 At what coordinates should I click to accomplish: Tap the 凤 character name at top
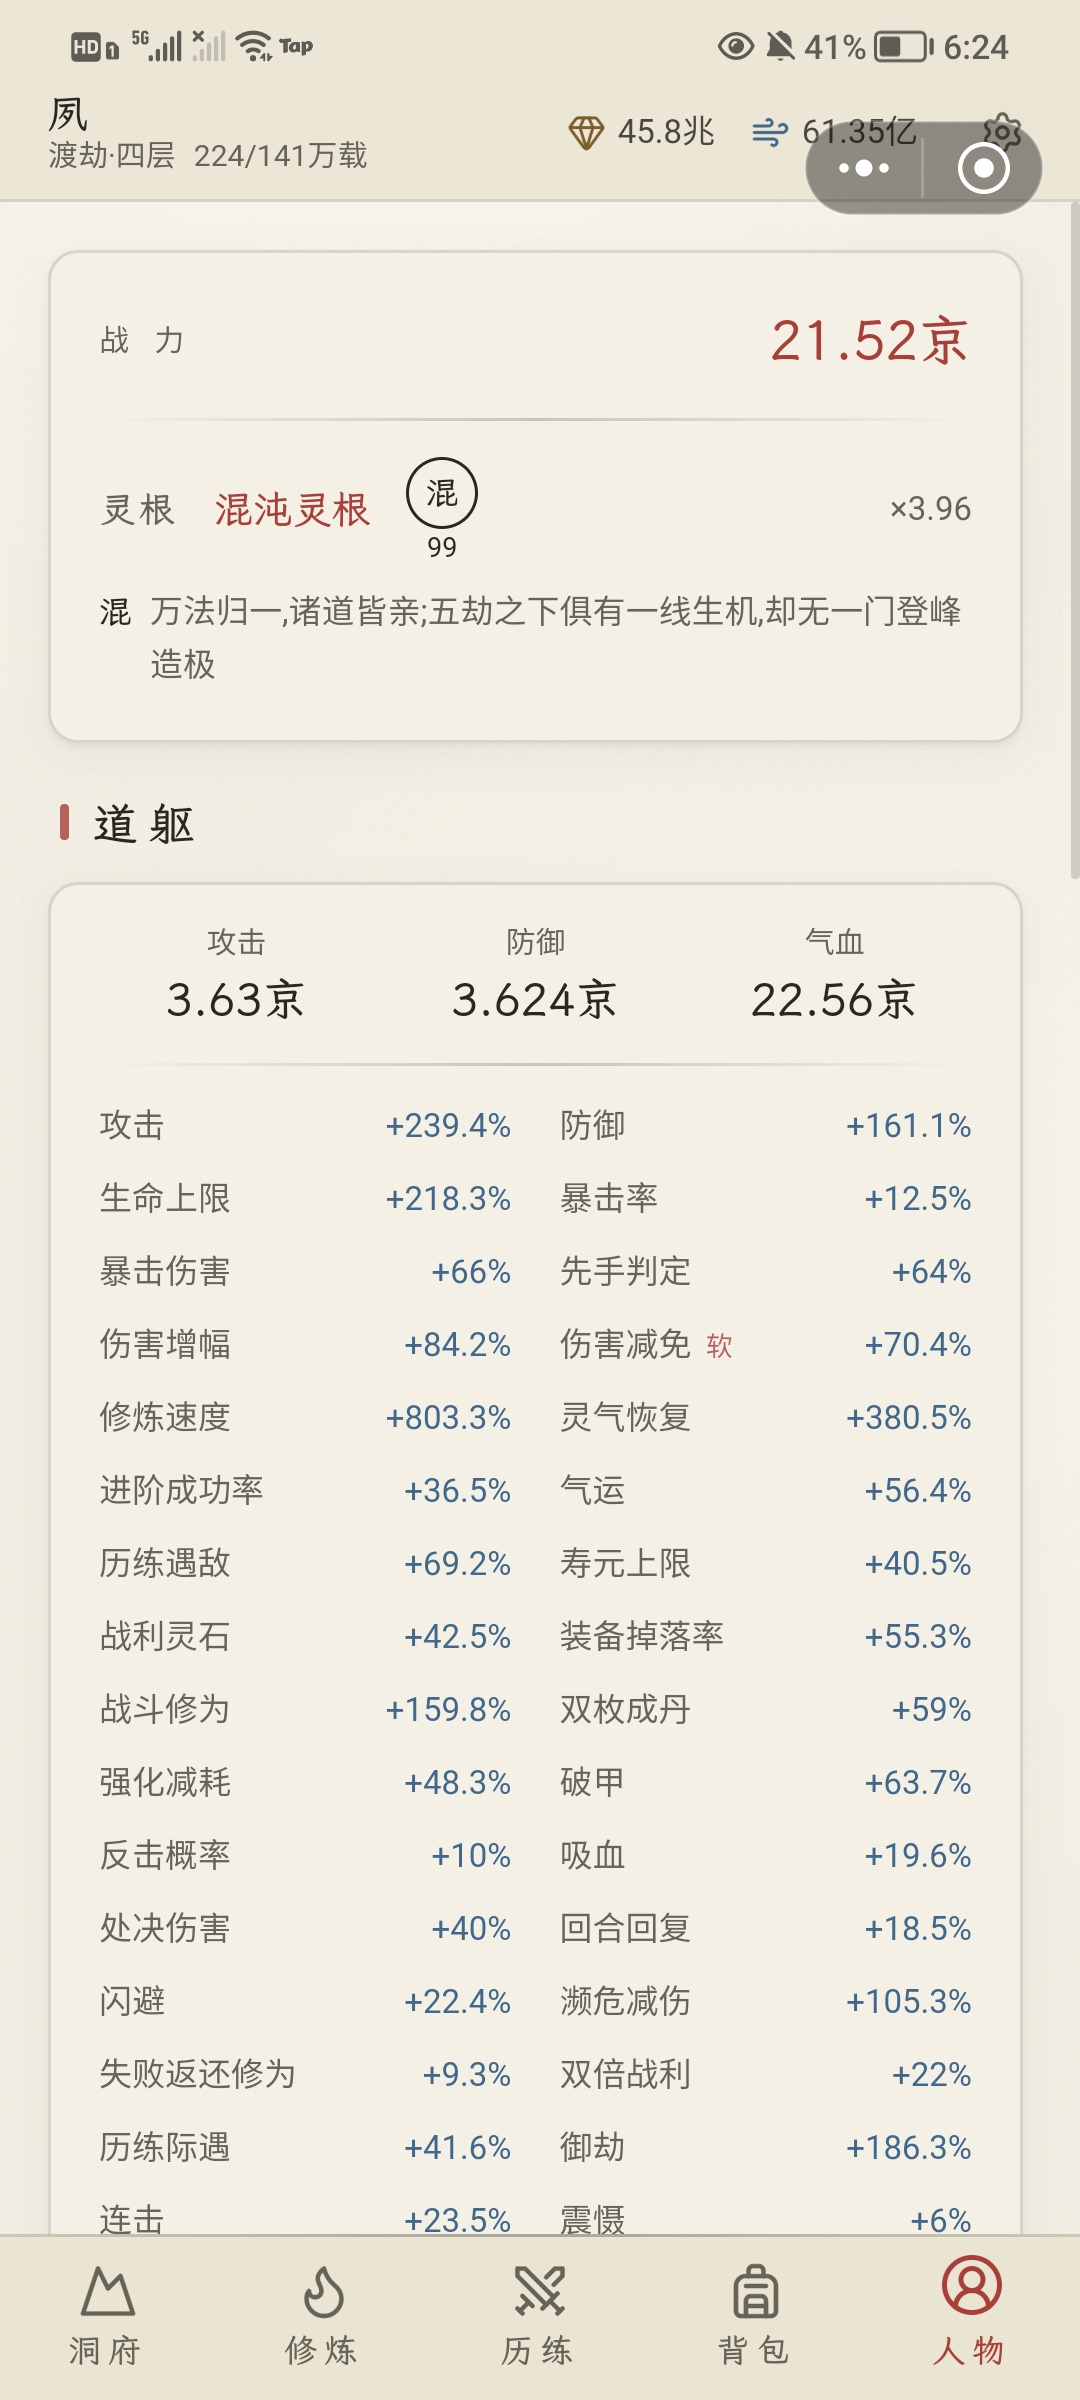(68, 115)
